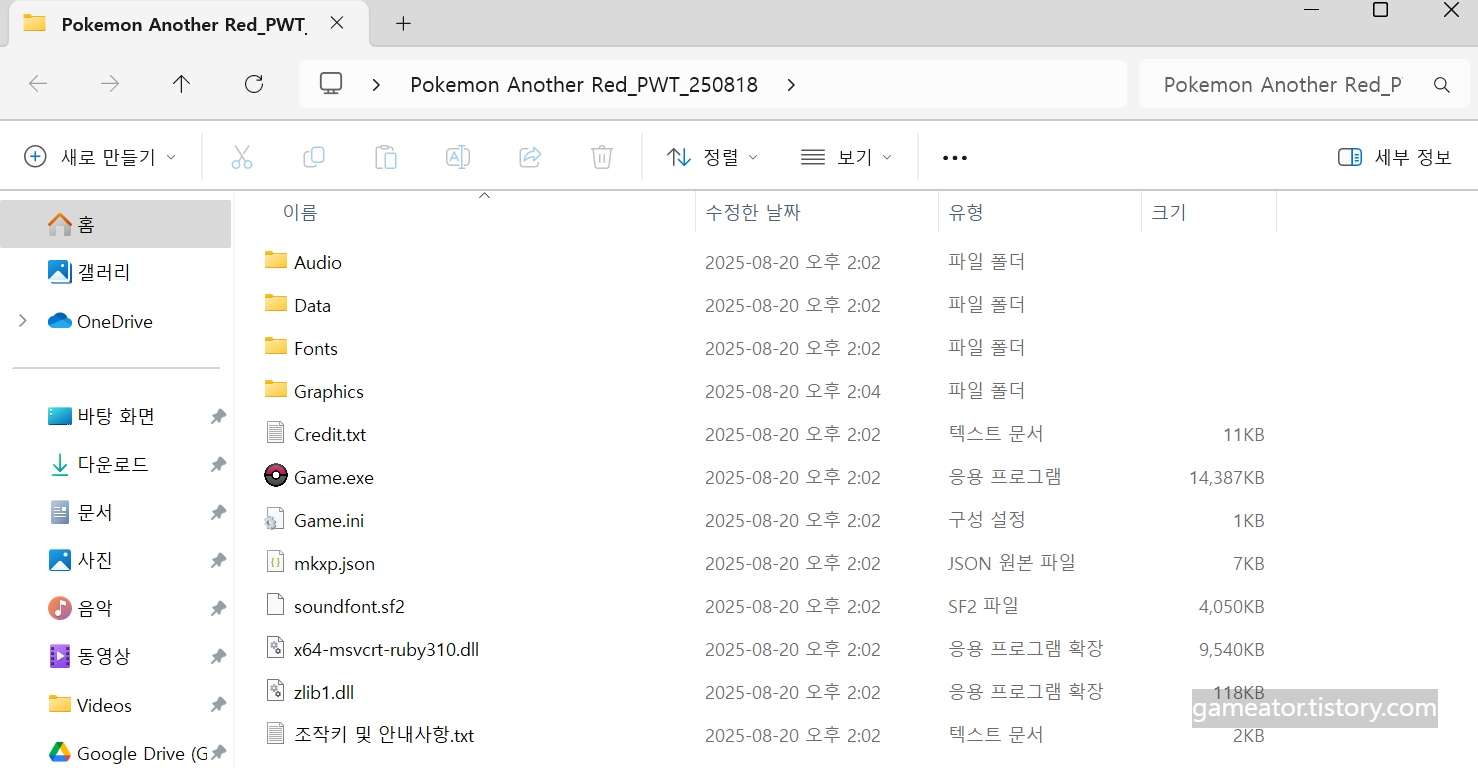Unpin 다운로드 using its pin icon
This screenshot has width=1478, height=768.
(217, 465)
